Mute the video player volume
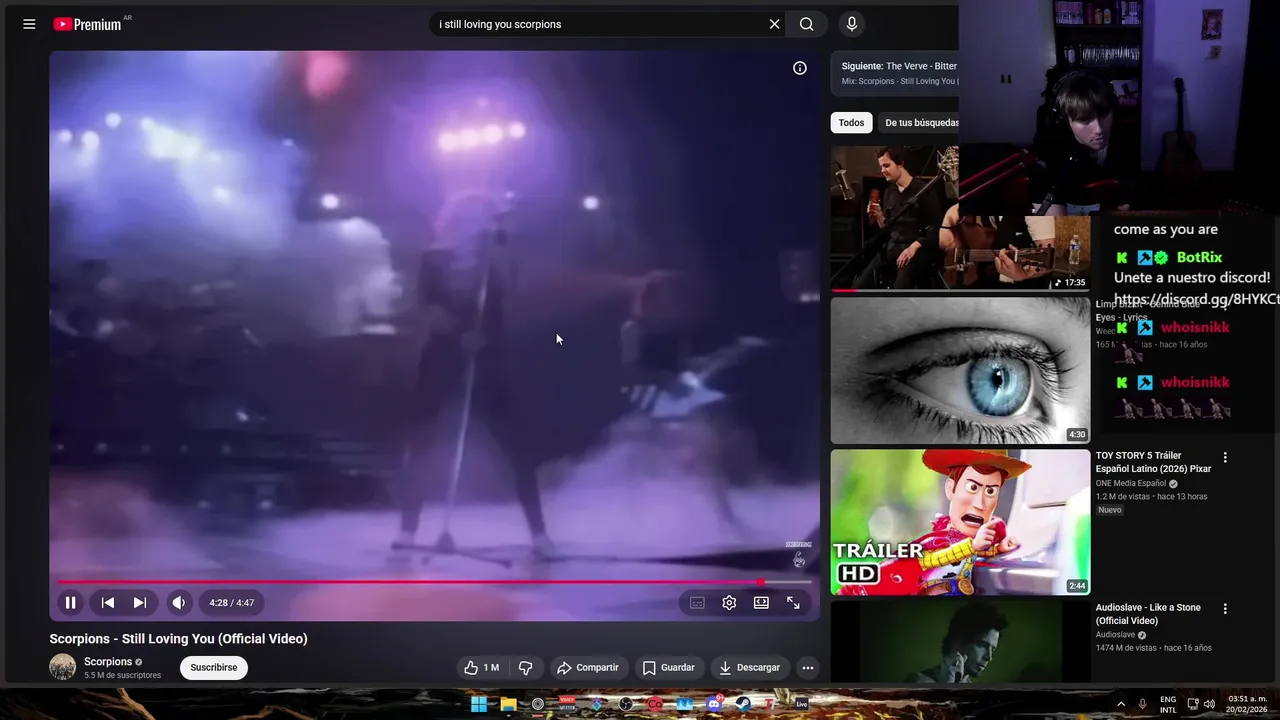The height and width of the screenshot is (720, 1280). click(179, 603)
